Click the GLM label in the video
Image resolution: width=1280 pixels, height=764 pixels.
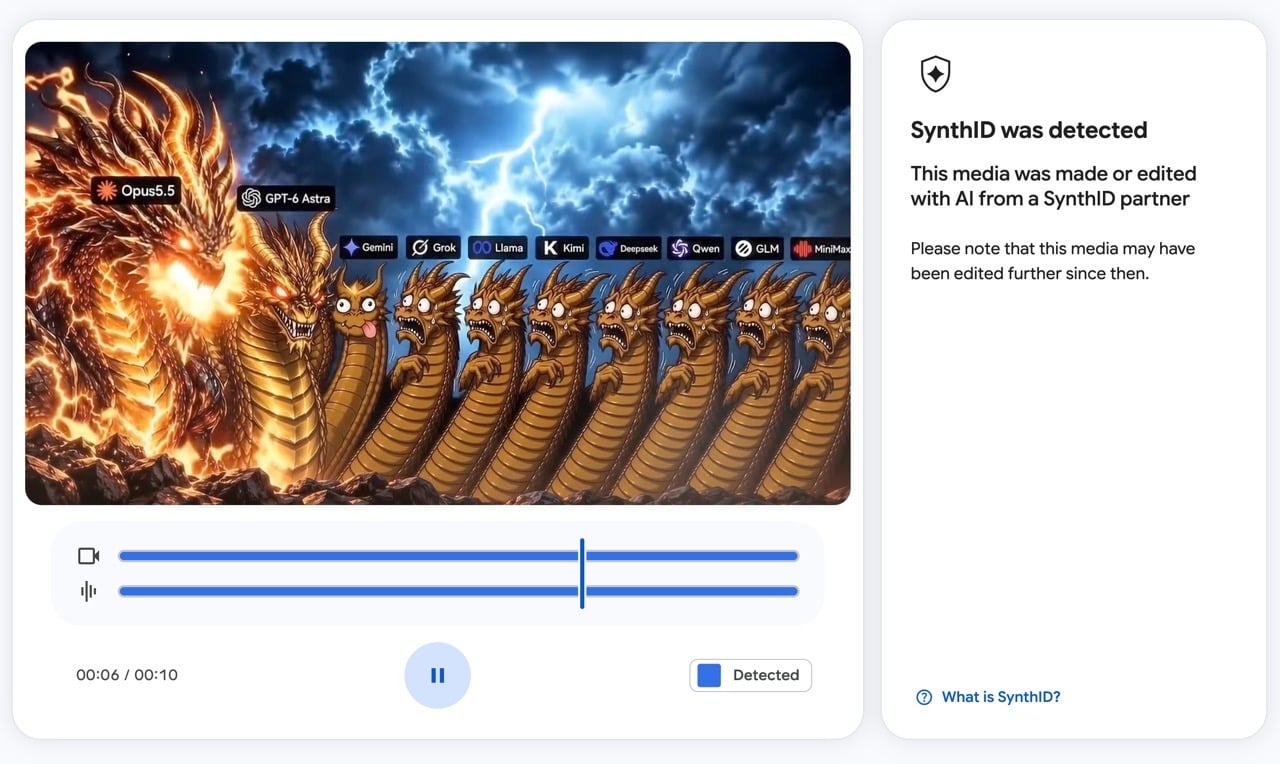click(757, 248)
